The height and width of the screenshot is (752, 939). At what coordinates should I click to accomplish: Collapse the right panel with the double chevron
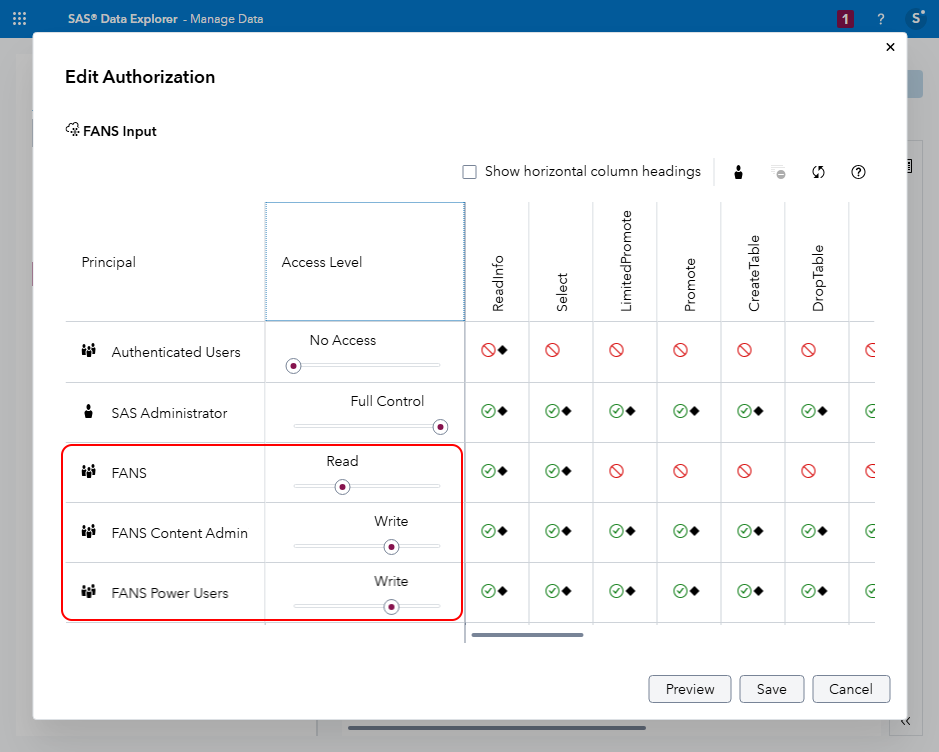click(x=906, y=720)
